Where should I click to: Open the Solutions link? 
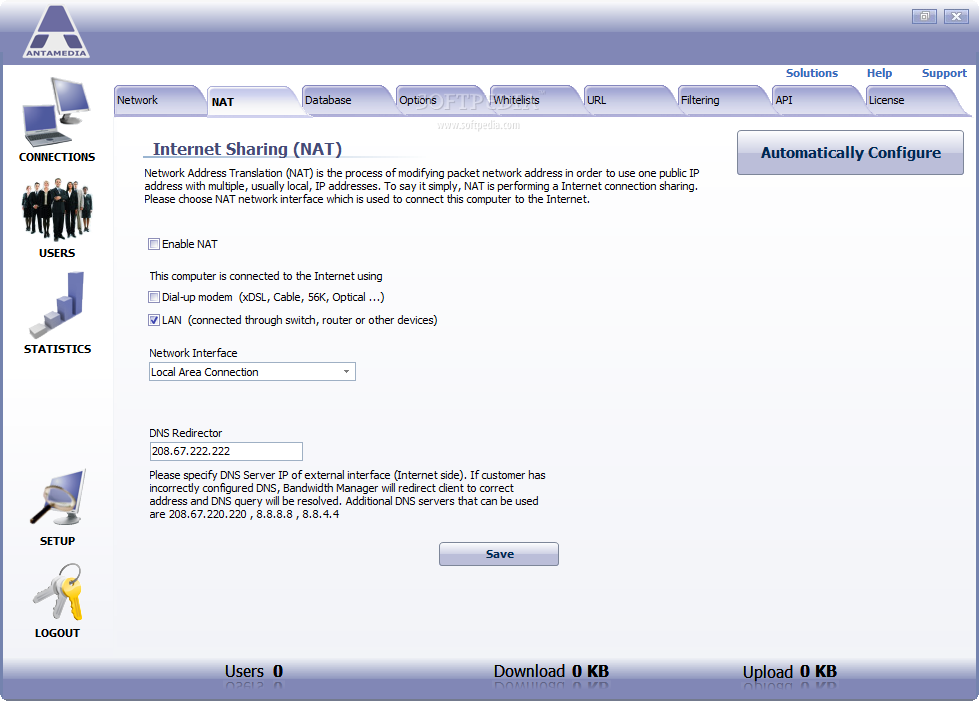tap(812, 73)
